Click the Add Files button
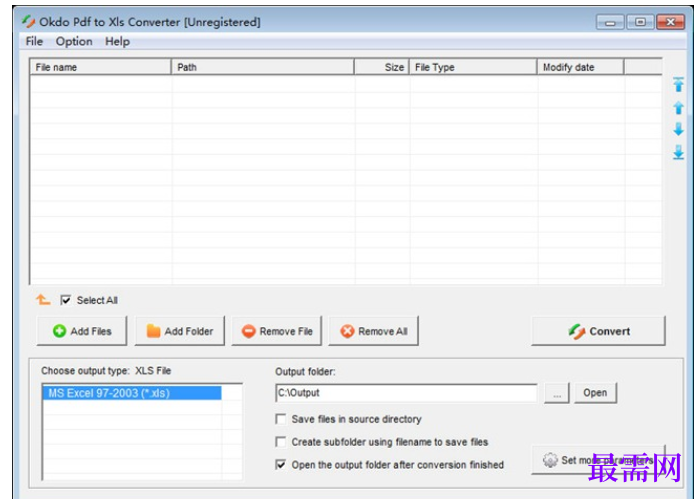 coord(82,331)
